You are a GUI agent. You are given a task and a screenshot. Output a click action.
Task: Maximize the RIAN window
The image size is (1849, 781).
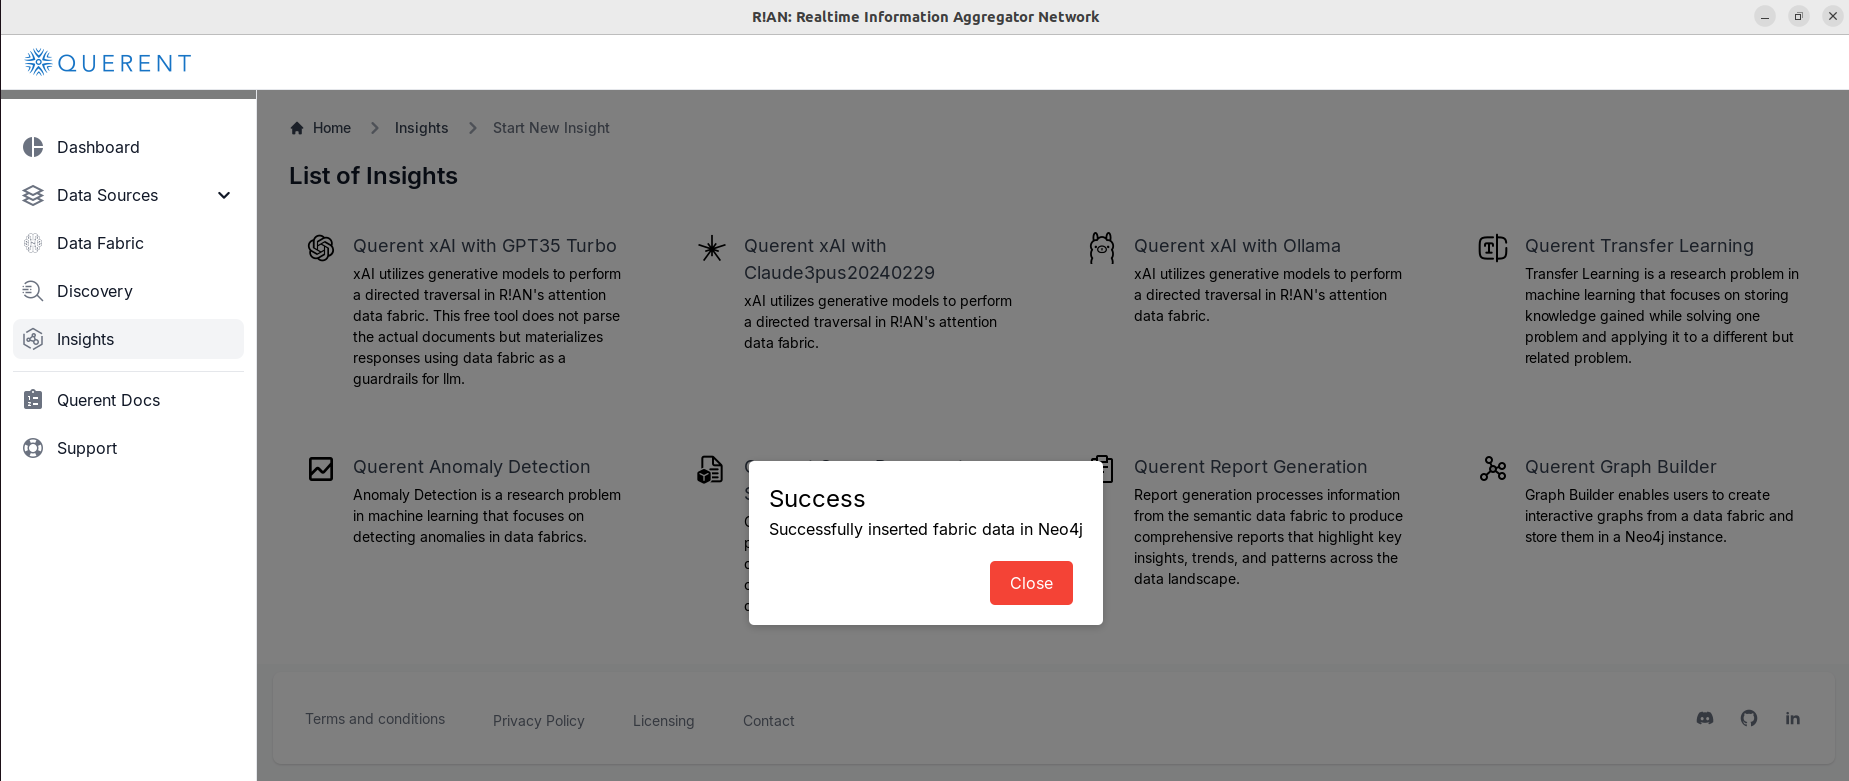click(x=1799, y=16)
